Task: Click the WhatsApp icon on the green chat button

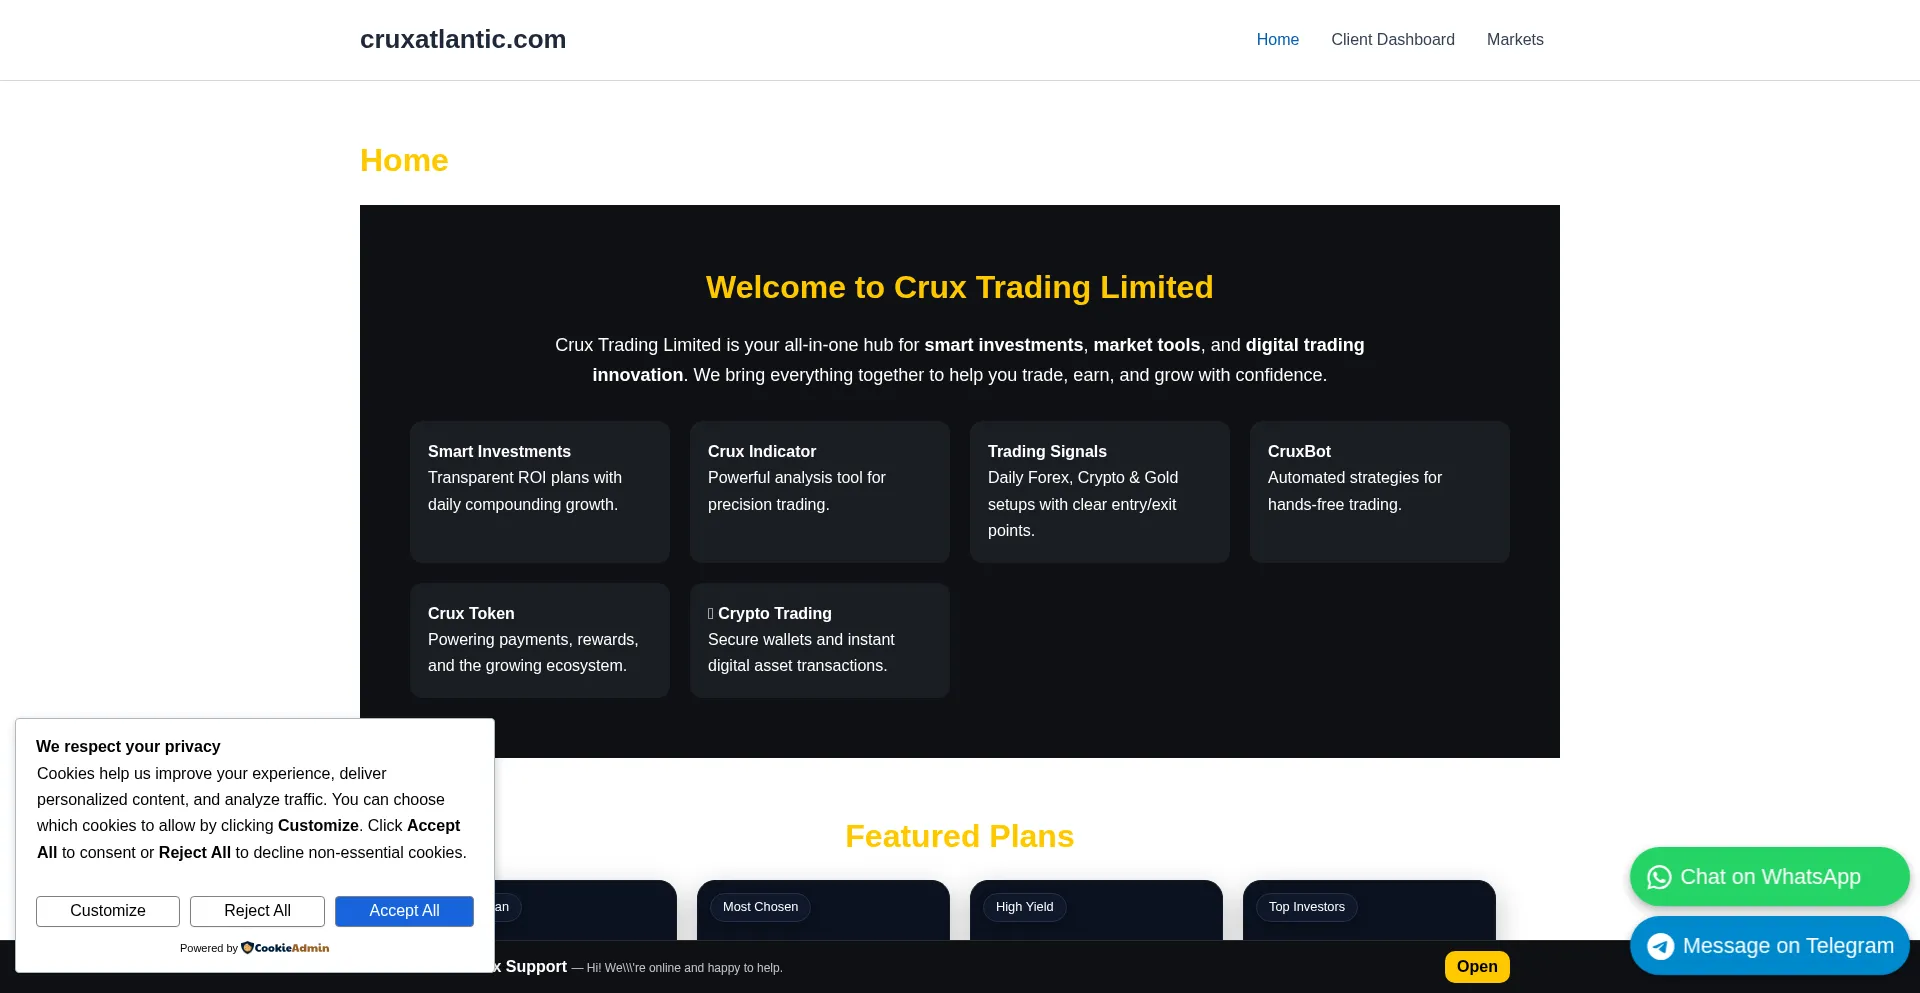Action: [x=1660, y=876]
